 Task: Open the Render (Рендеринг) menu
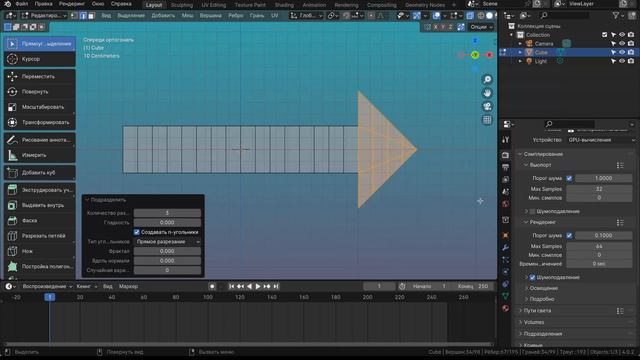72,4
